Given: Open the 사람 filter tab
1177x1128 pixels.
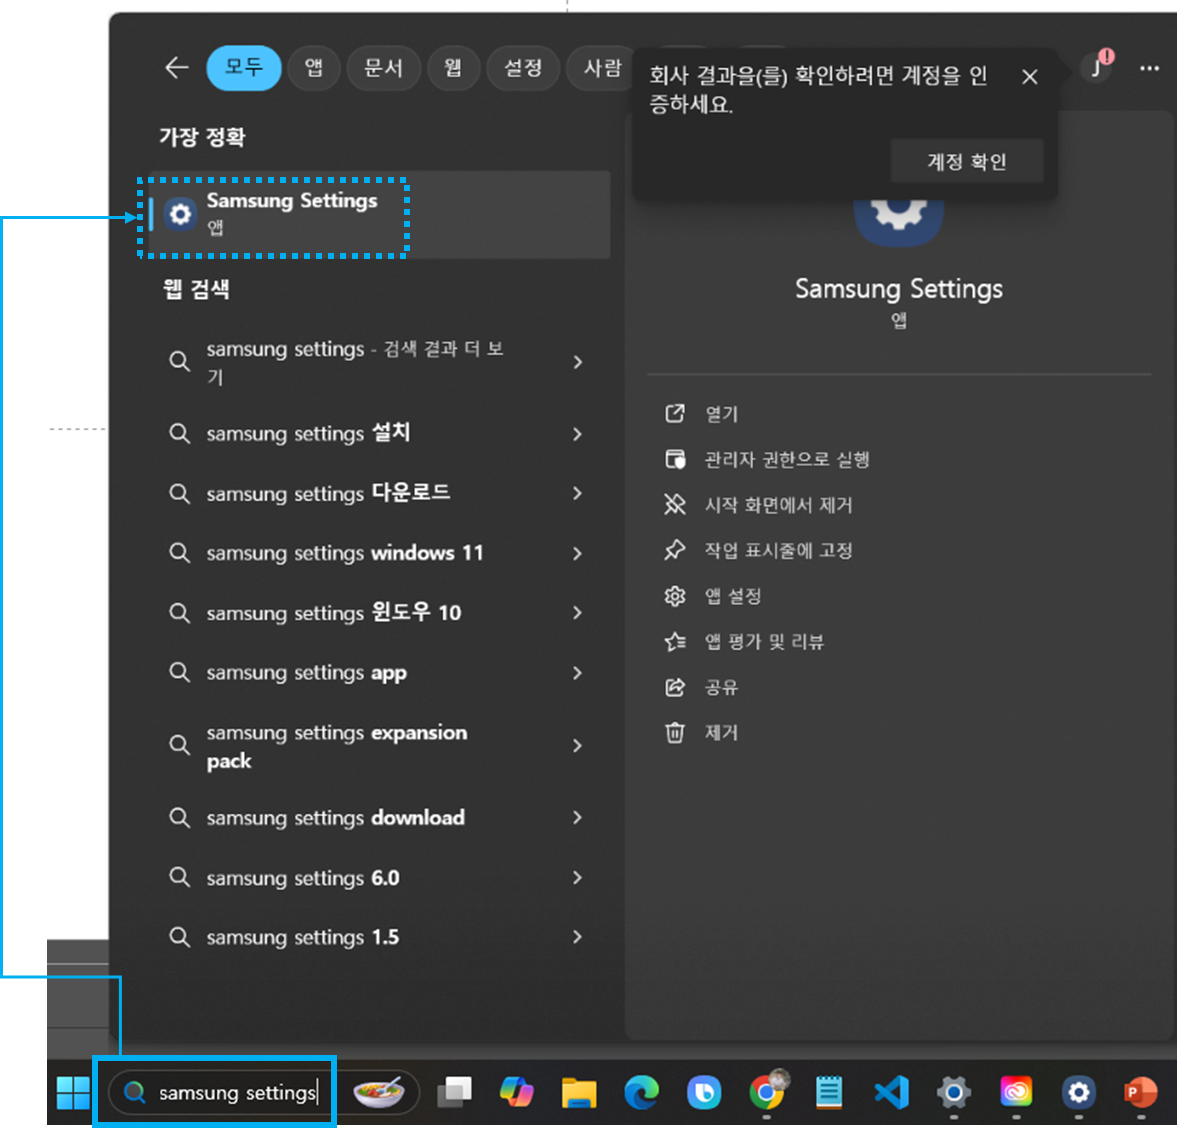Looking at the screenshot, I should click(x=601, y=68).
